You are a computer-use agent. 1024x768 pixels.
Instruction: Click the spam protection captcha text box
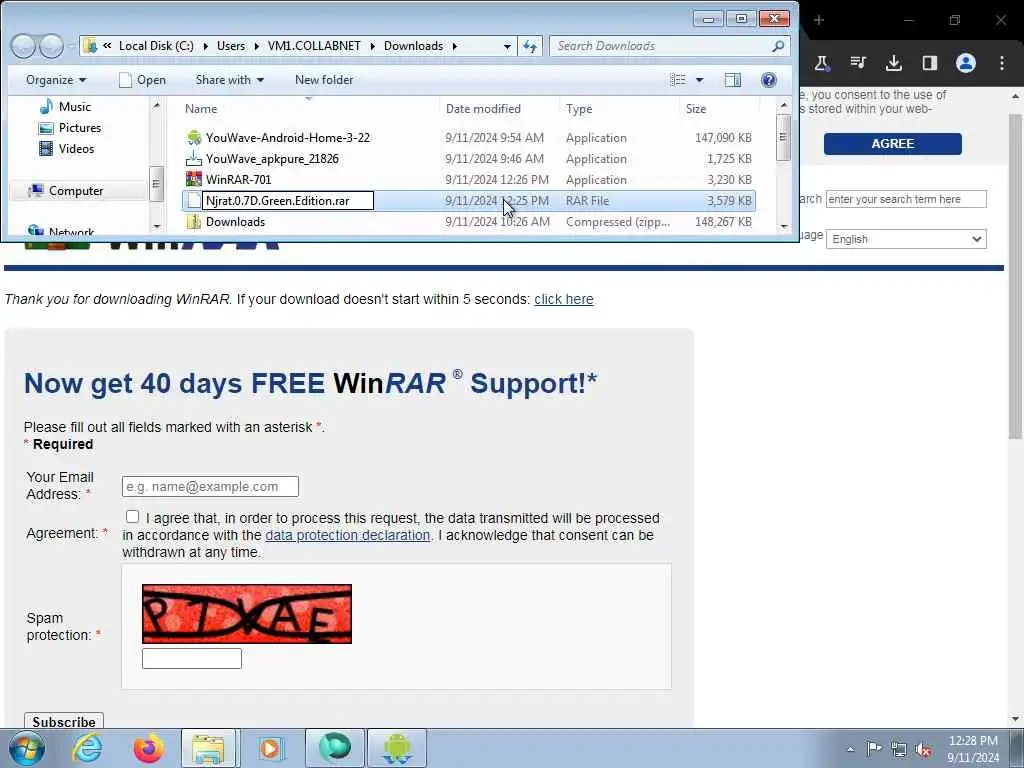[192, 658]
